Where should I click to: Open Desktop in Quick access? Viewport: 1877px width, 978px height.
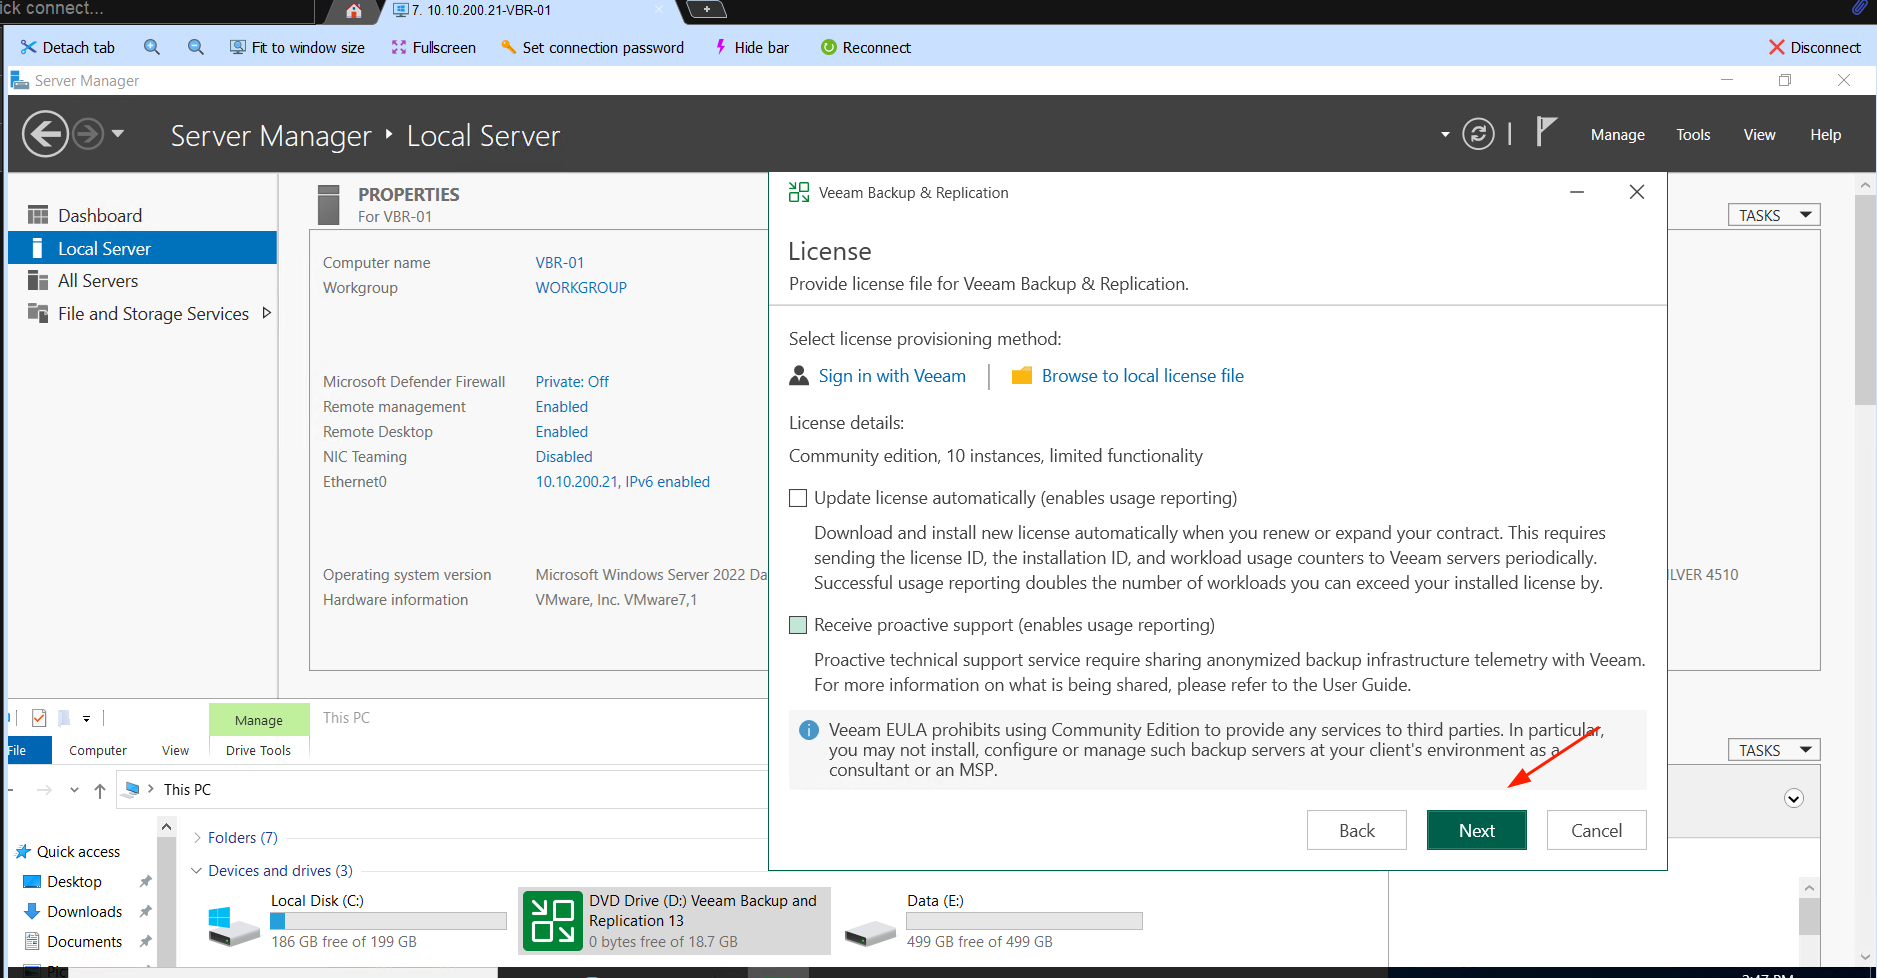point(74,882)
